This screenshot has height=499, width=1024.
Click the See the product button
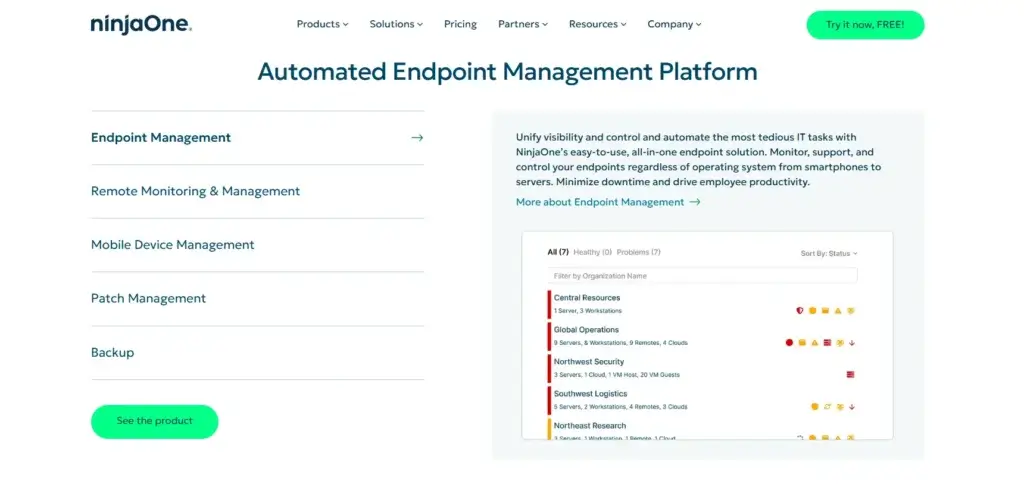coord(155,421)
